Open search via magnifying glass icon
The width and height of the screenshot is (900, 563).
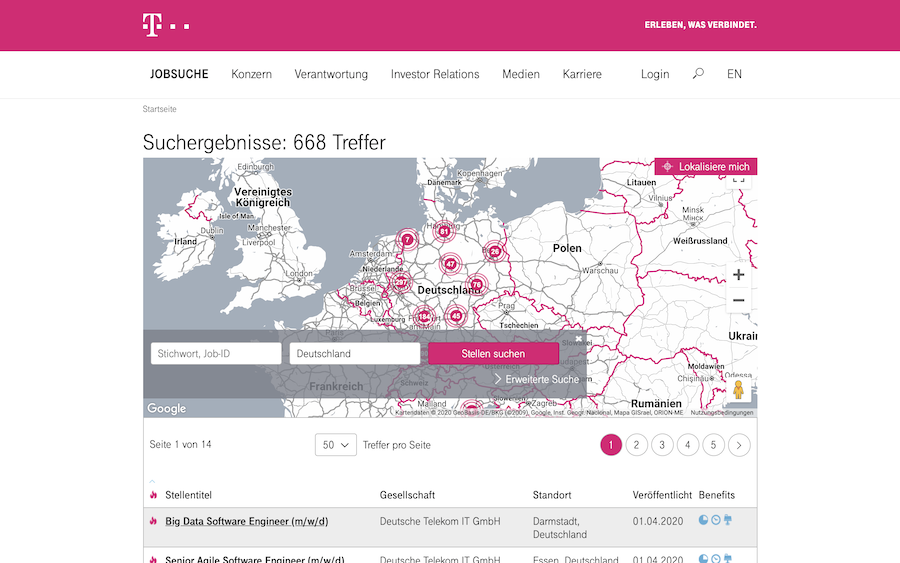pyautogui.click(x=698, y=74)
